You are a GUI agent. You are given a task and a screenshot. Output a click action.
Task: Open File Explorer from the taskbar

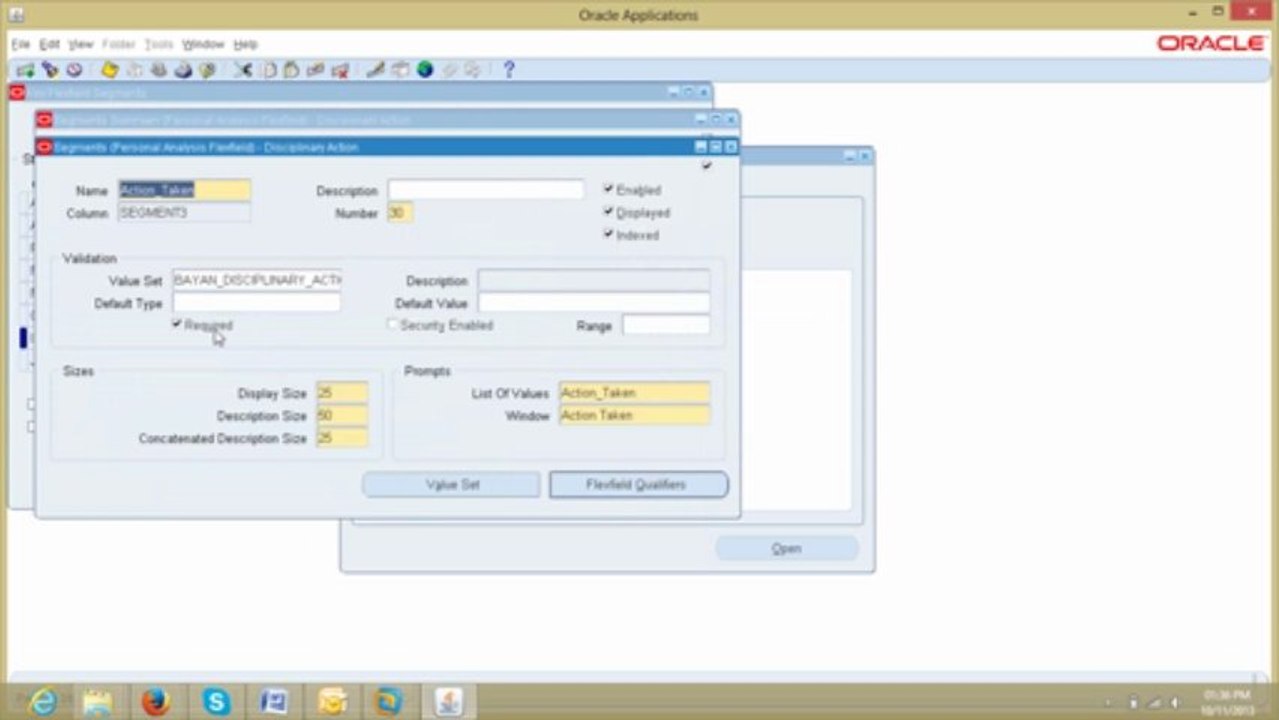(x=97, y=702)
